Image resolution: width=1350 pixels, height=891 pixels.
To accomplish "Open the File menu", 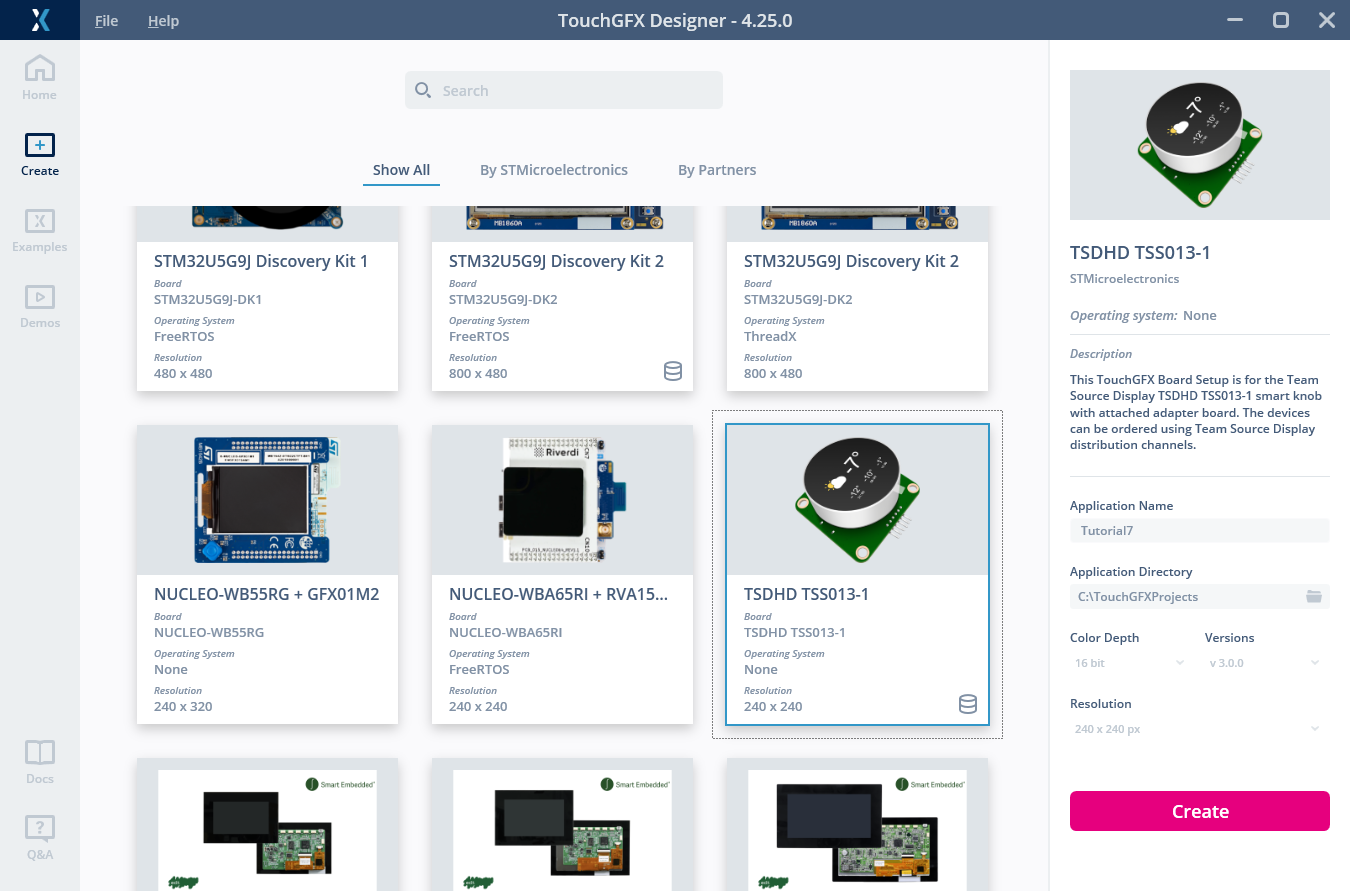I will click(106, 21).
